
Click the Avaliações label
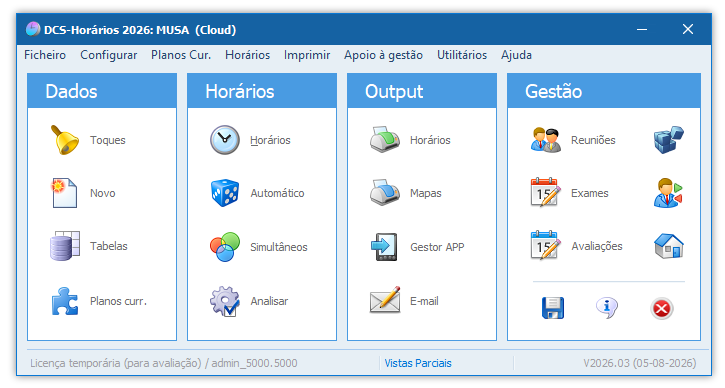597,246
